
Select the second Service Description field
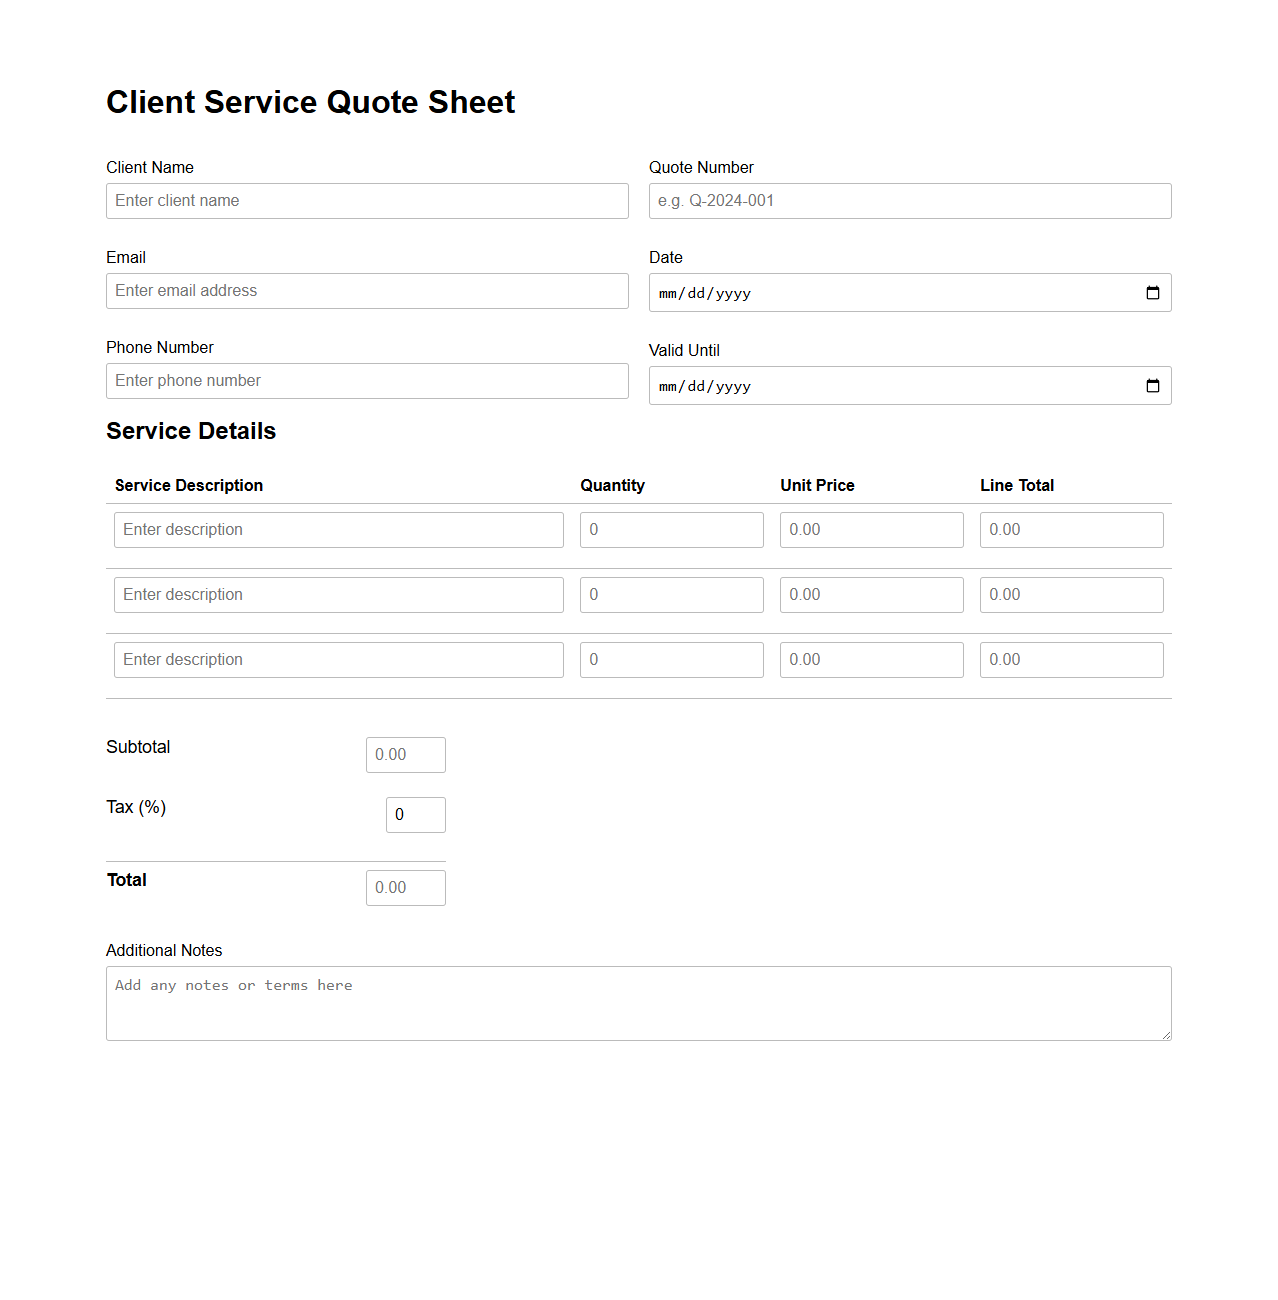tap(338, 594)
